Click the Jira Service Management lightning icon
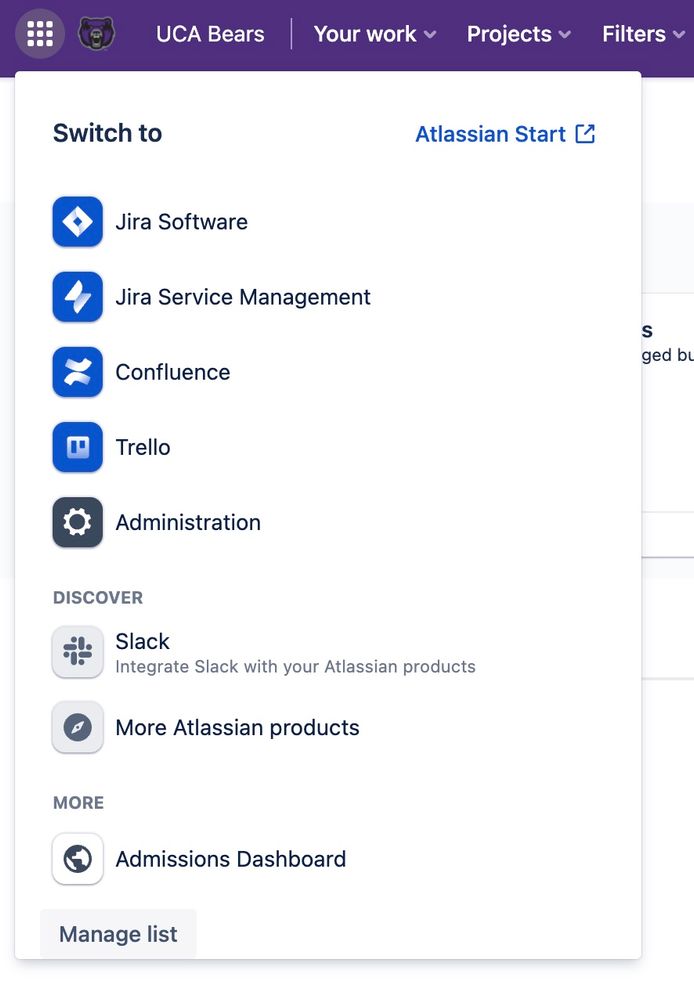The height and width of the screenshot is (999, 694). click(x=78, y=297)
